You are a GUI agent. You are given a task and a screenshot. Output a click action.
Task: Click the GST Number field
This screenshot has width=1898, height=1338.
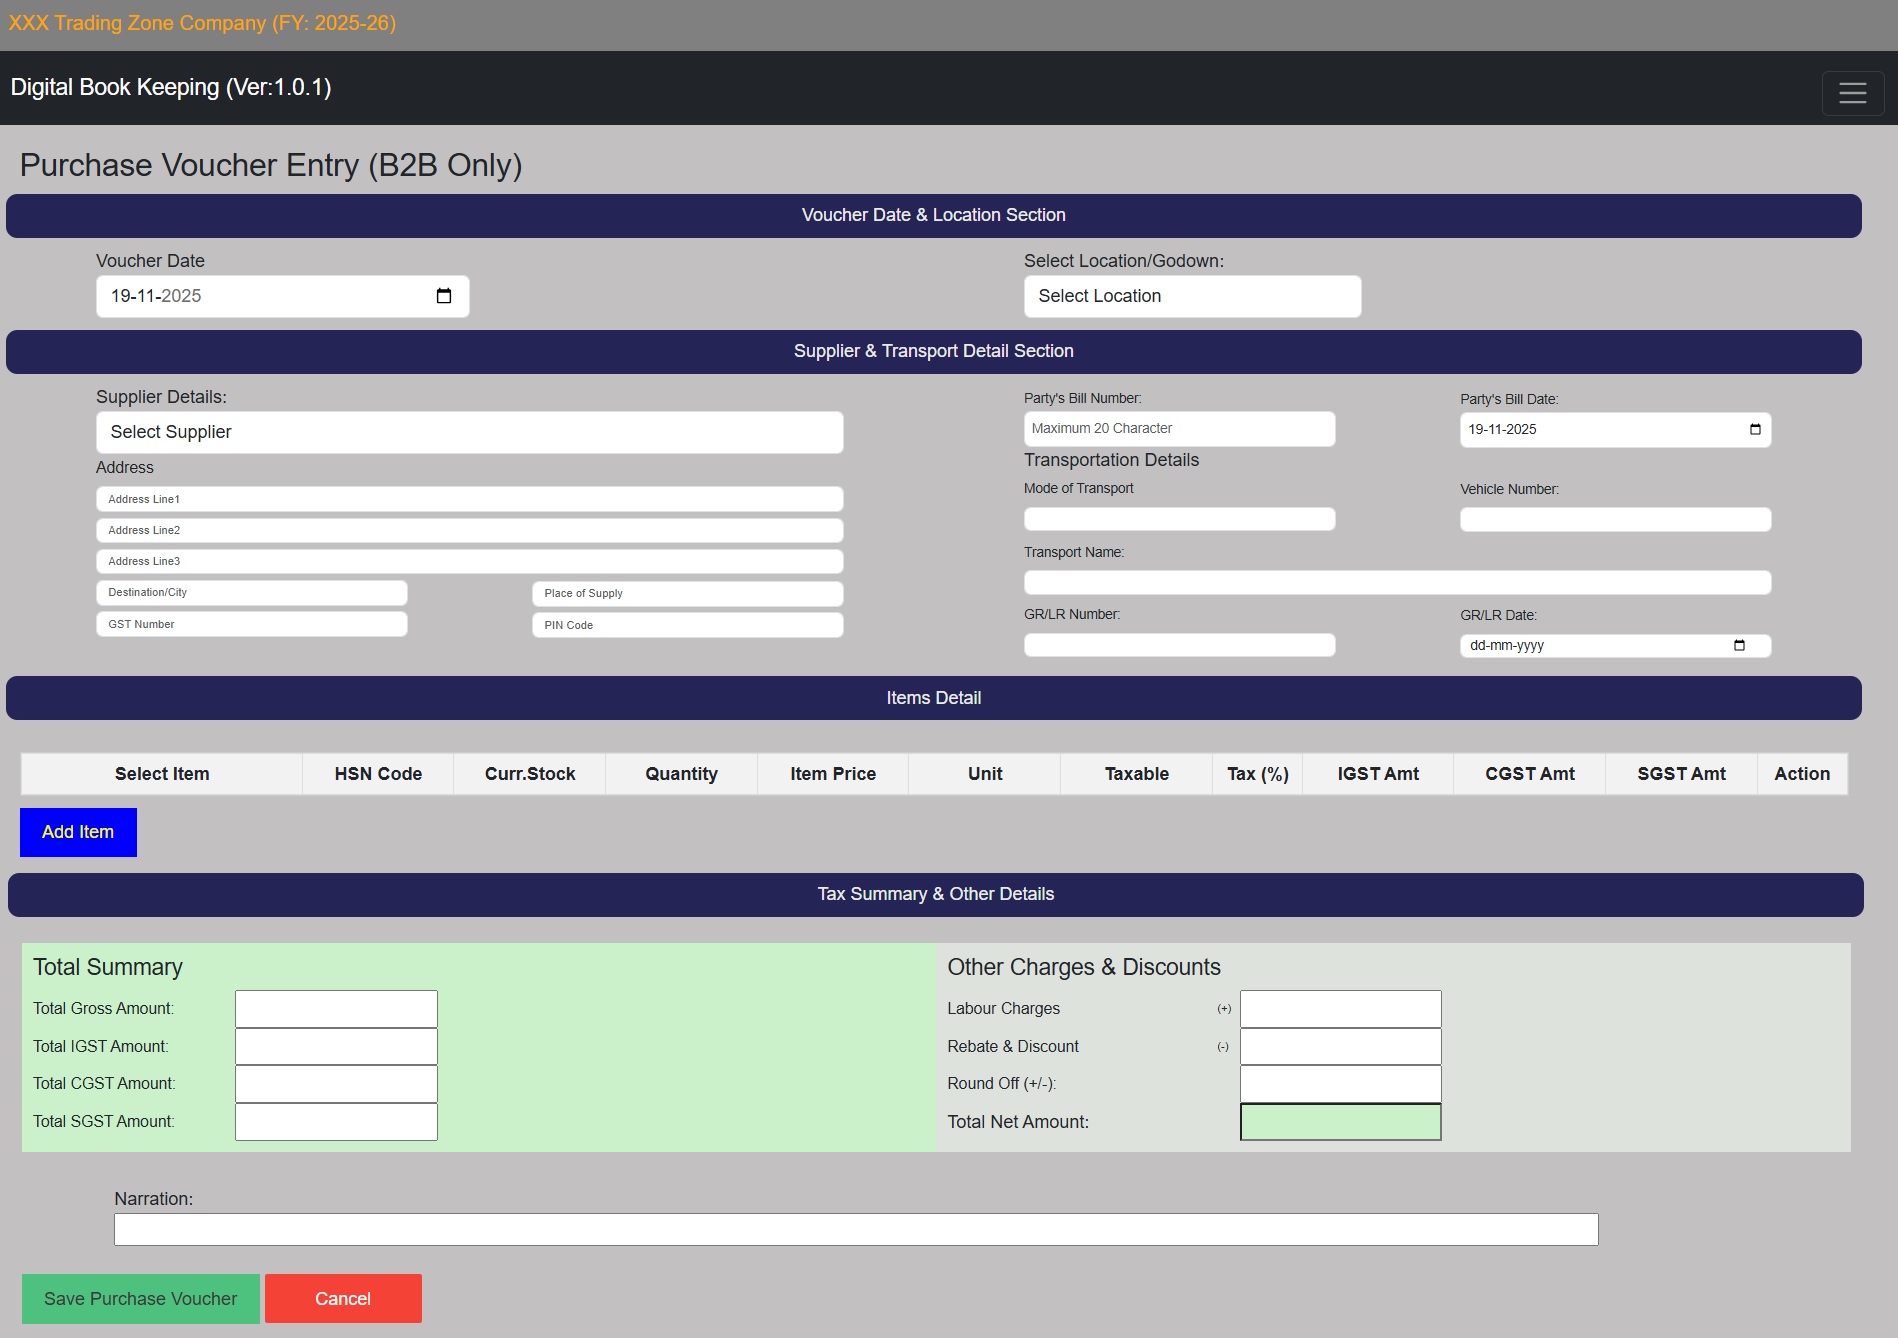pyautogui.click(x=251, y=625)
